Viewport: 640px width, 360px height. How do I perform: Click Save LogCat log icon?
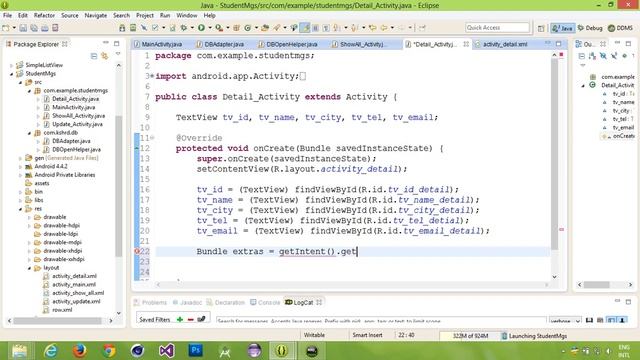pyautogui.click(x=589, y=320)
